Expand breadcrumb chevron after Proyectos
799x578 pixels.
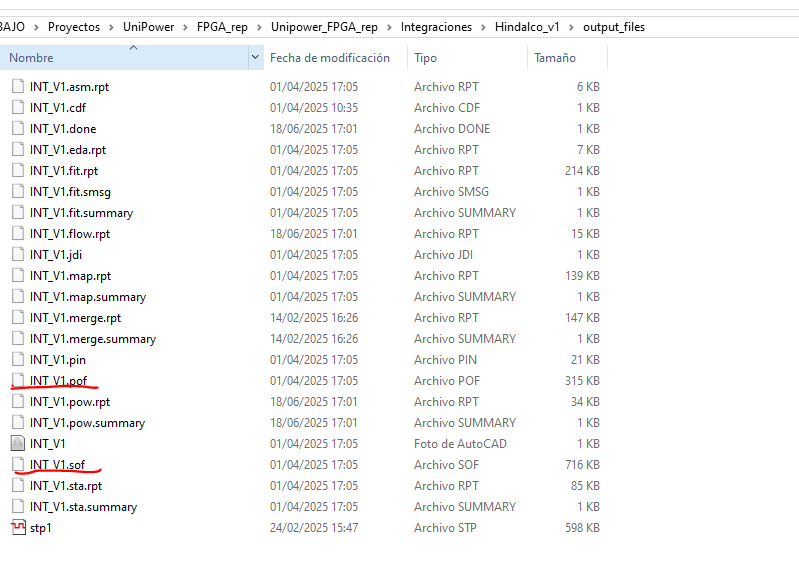[111, 27]
